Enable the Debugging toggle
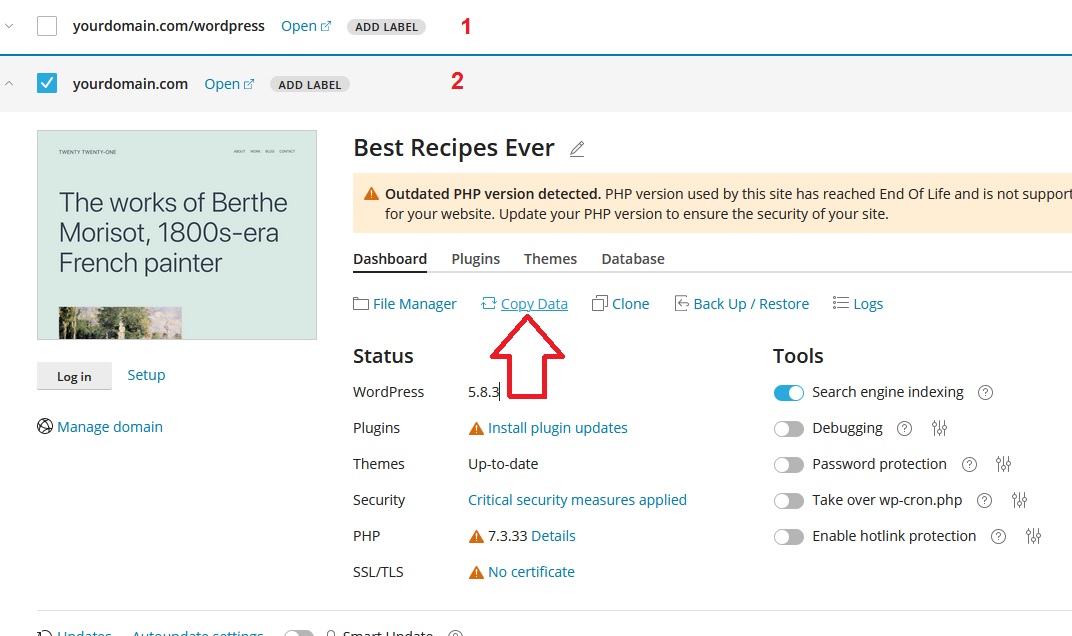 click(789, 429)
